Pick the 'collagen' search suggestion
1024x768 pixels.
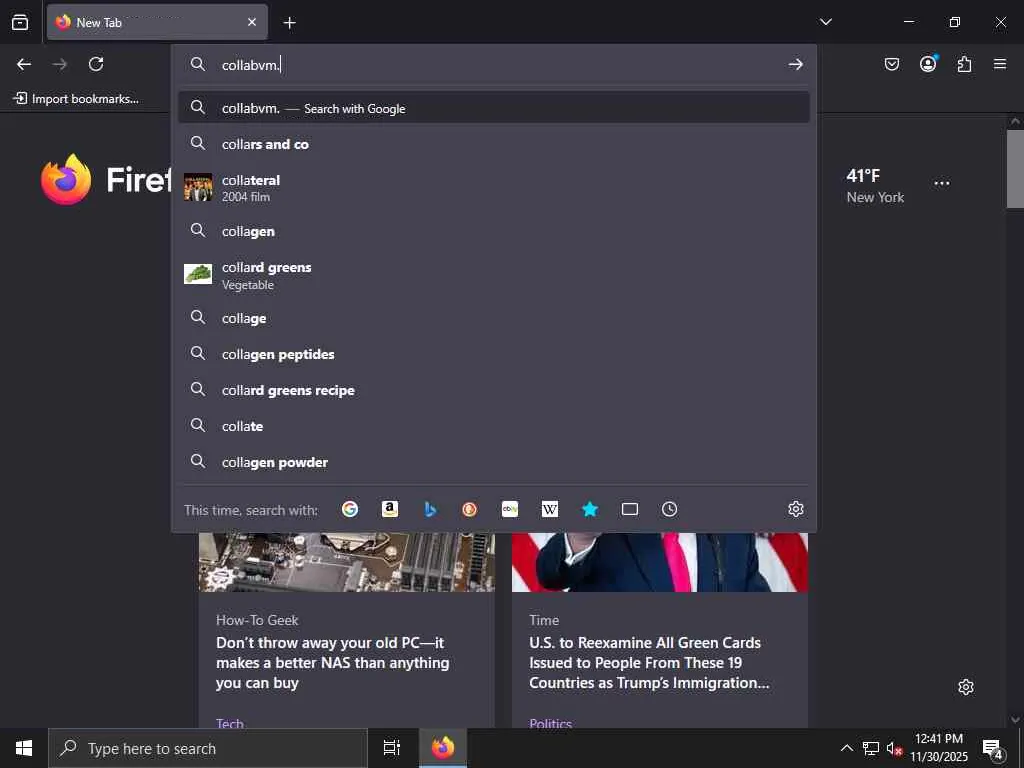(494, 231)
